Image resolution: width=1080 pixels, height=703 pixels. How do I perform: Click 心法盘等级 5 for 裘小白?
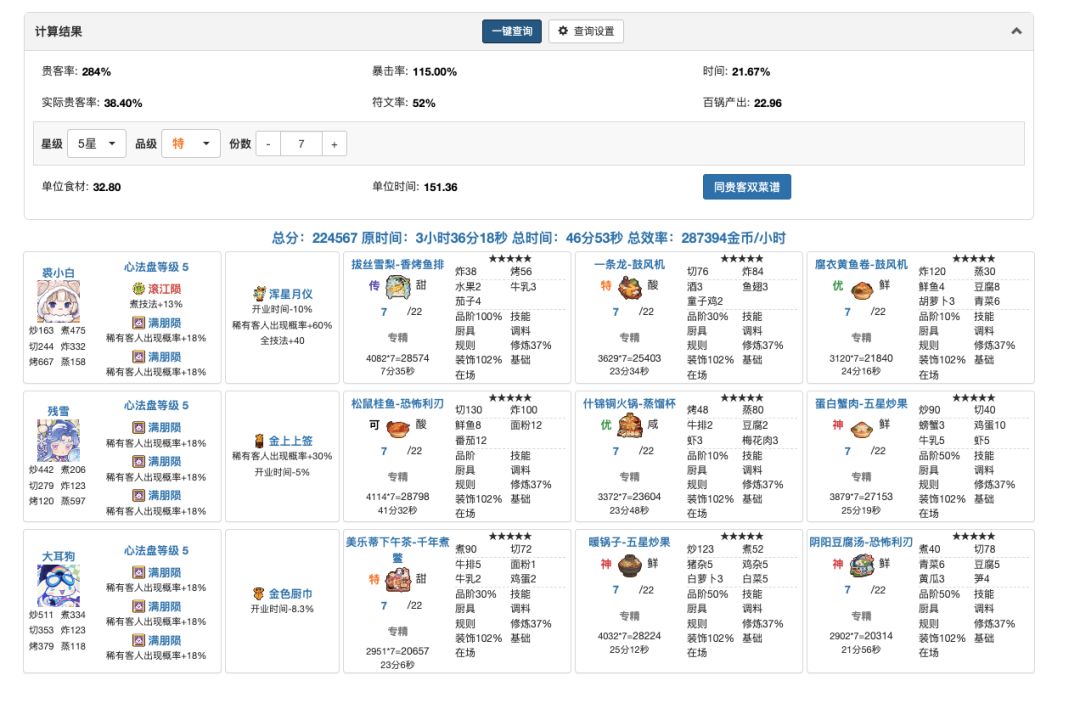156,266
